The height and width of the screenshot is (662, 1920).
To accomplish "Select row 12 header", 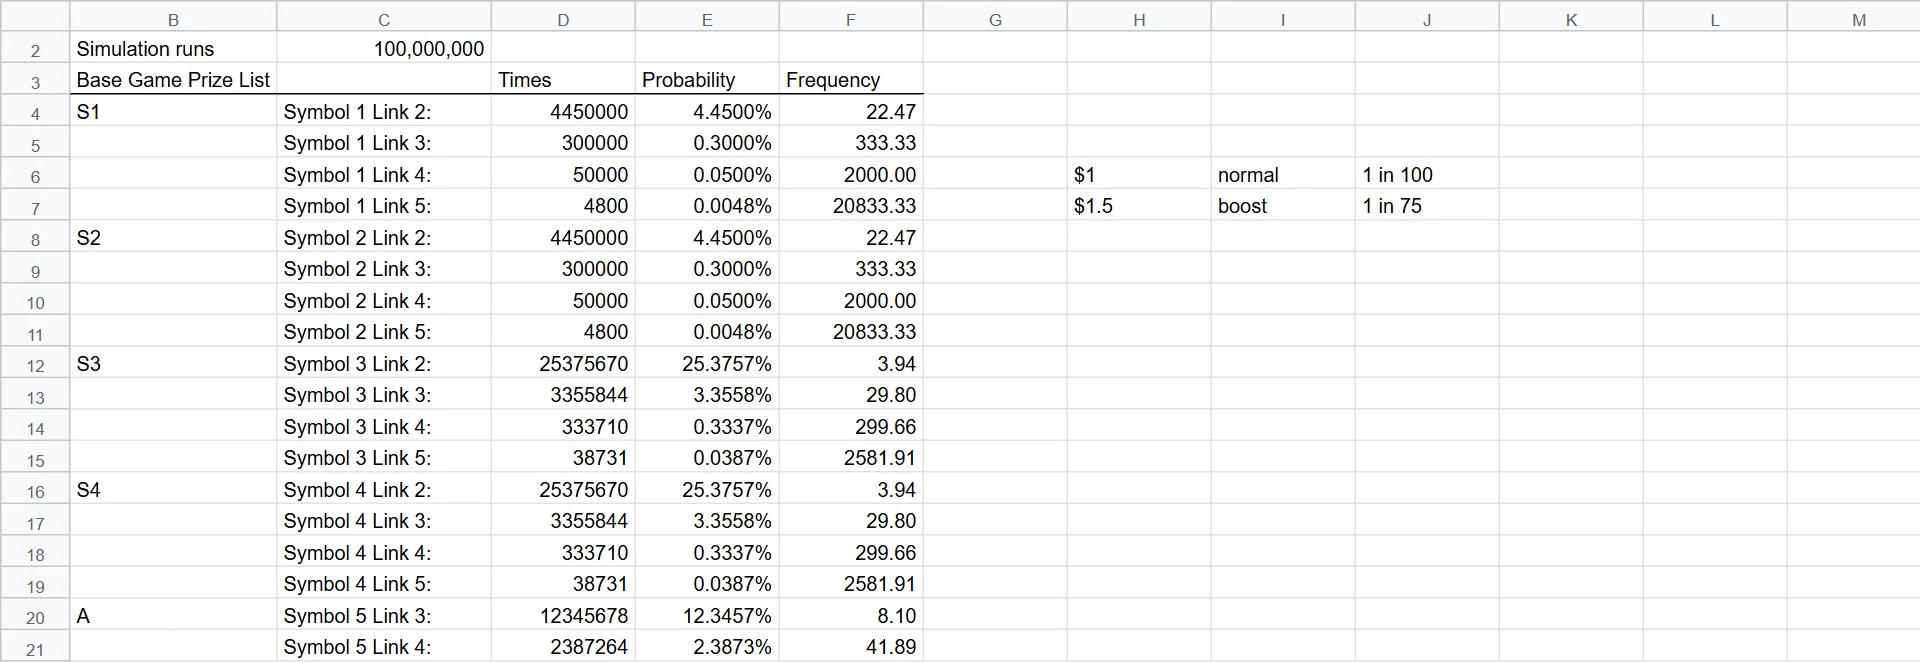I will [x=35, y=364].
